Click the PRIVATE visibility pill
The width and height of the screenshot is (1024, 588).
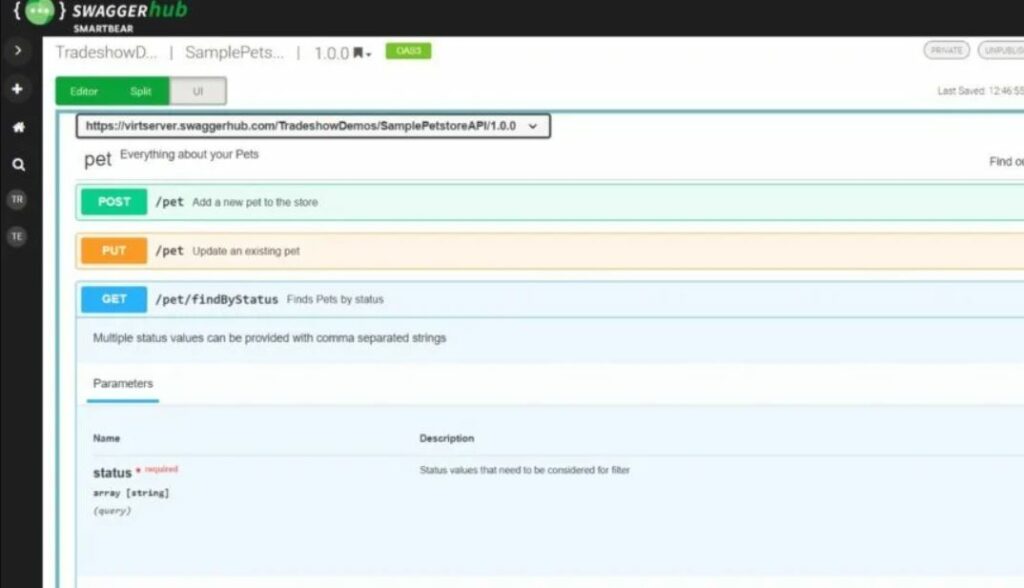coord(946,50)
